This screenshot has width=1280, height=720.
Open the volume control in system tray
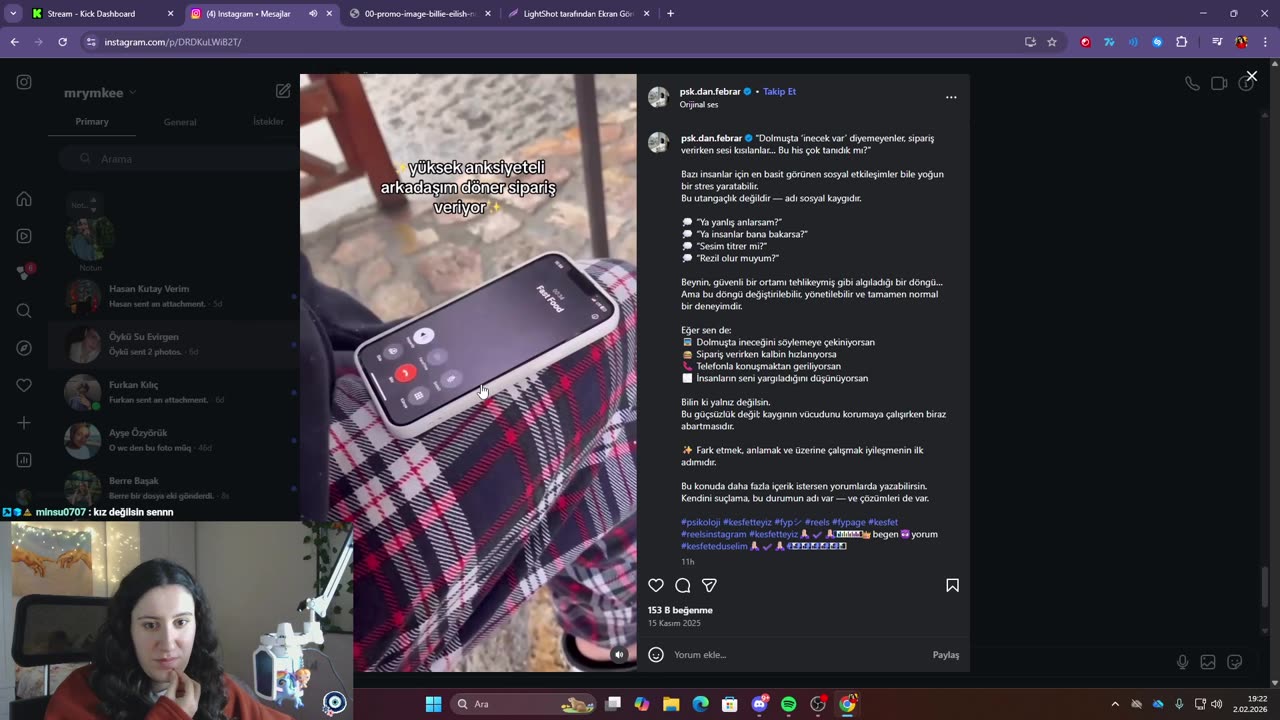[x=1216, y=704]
